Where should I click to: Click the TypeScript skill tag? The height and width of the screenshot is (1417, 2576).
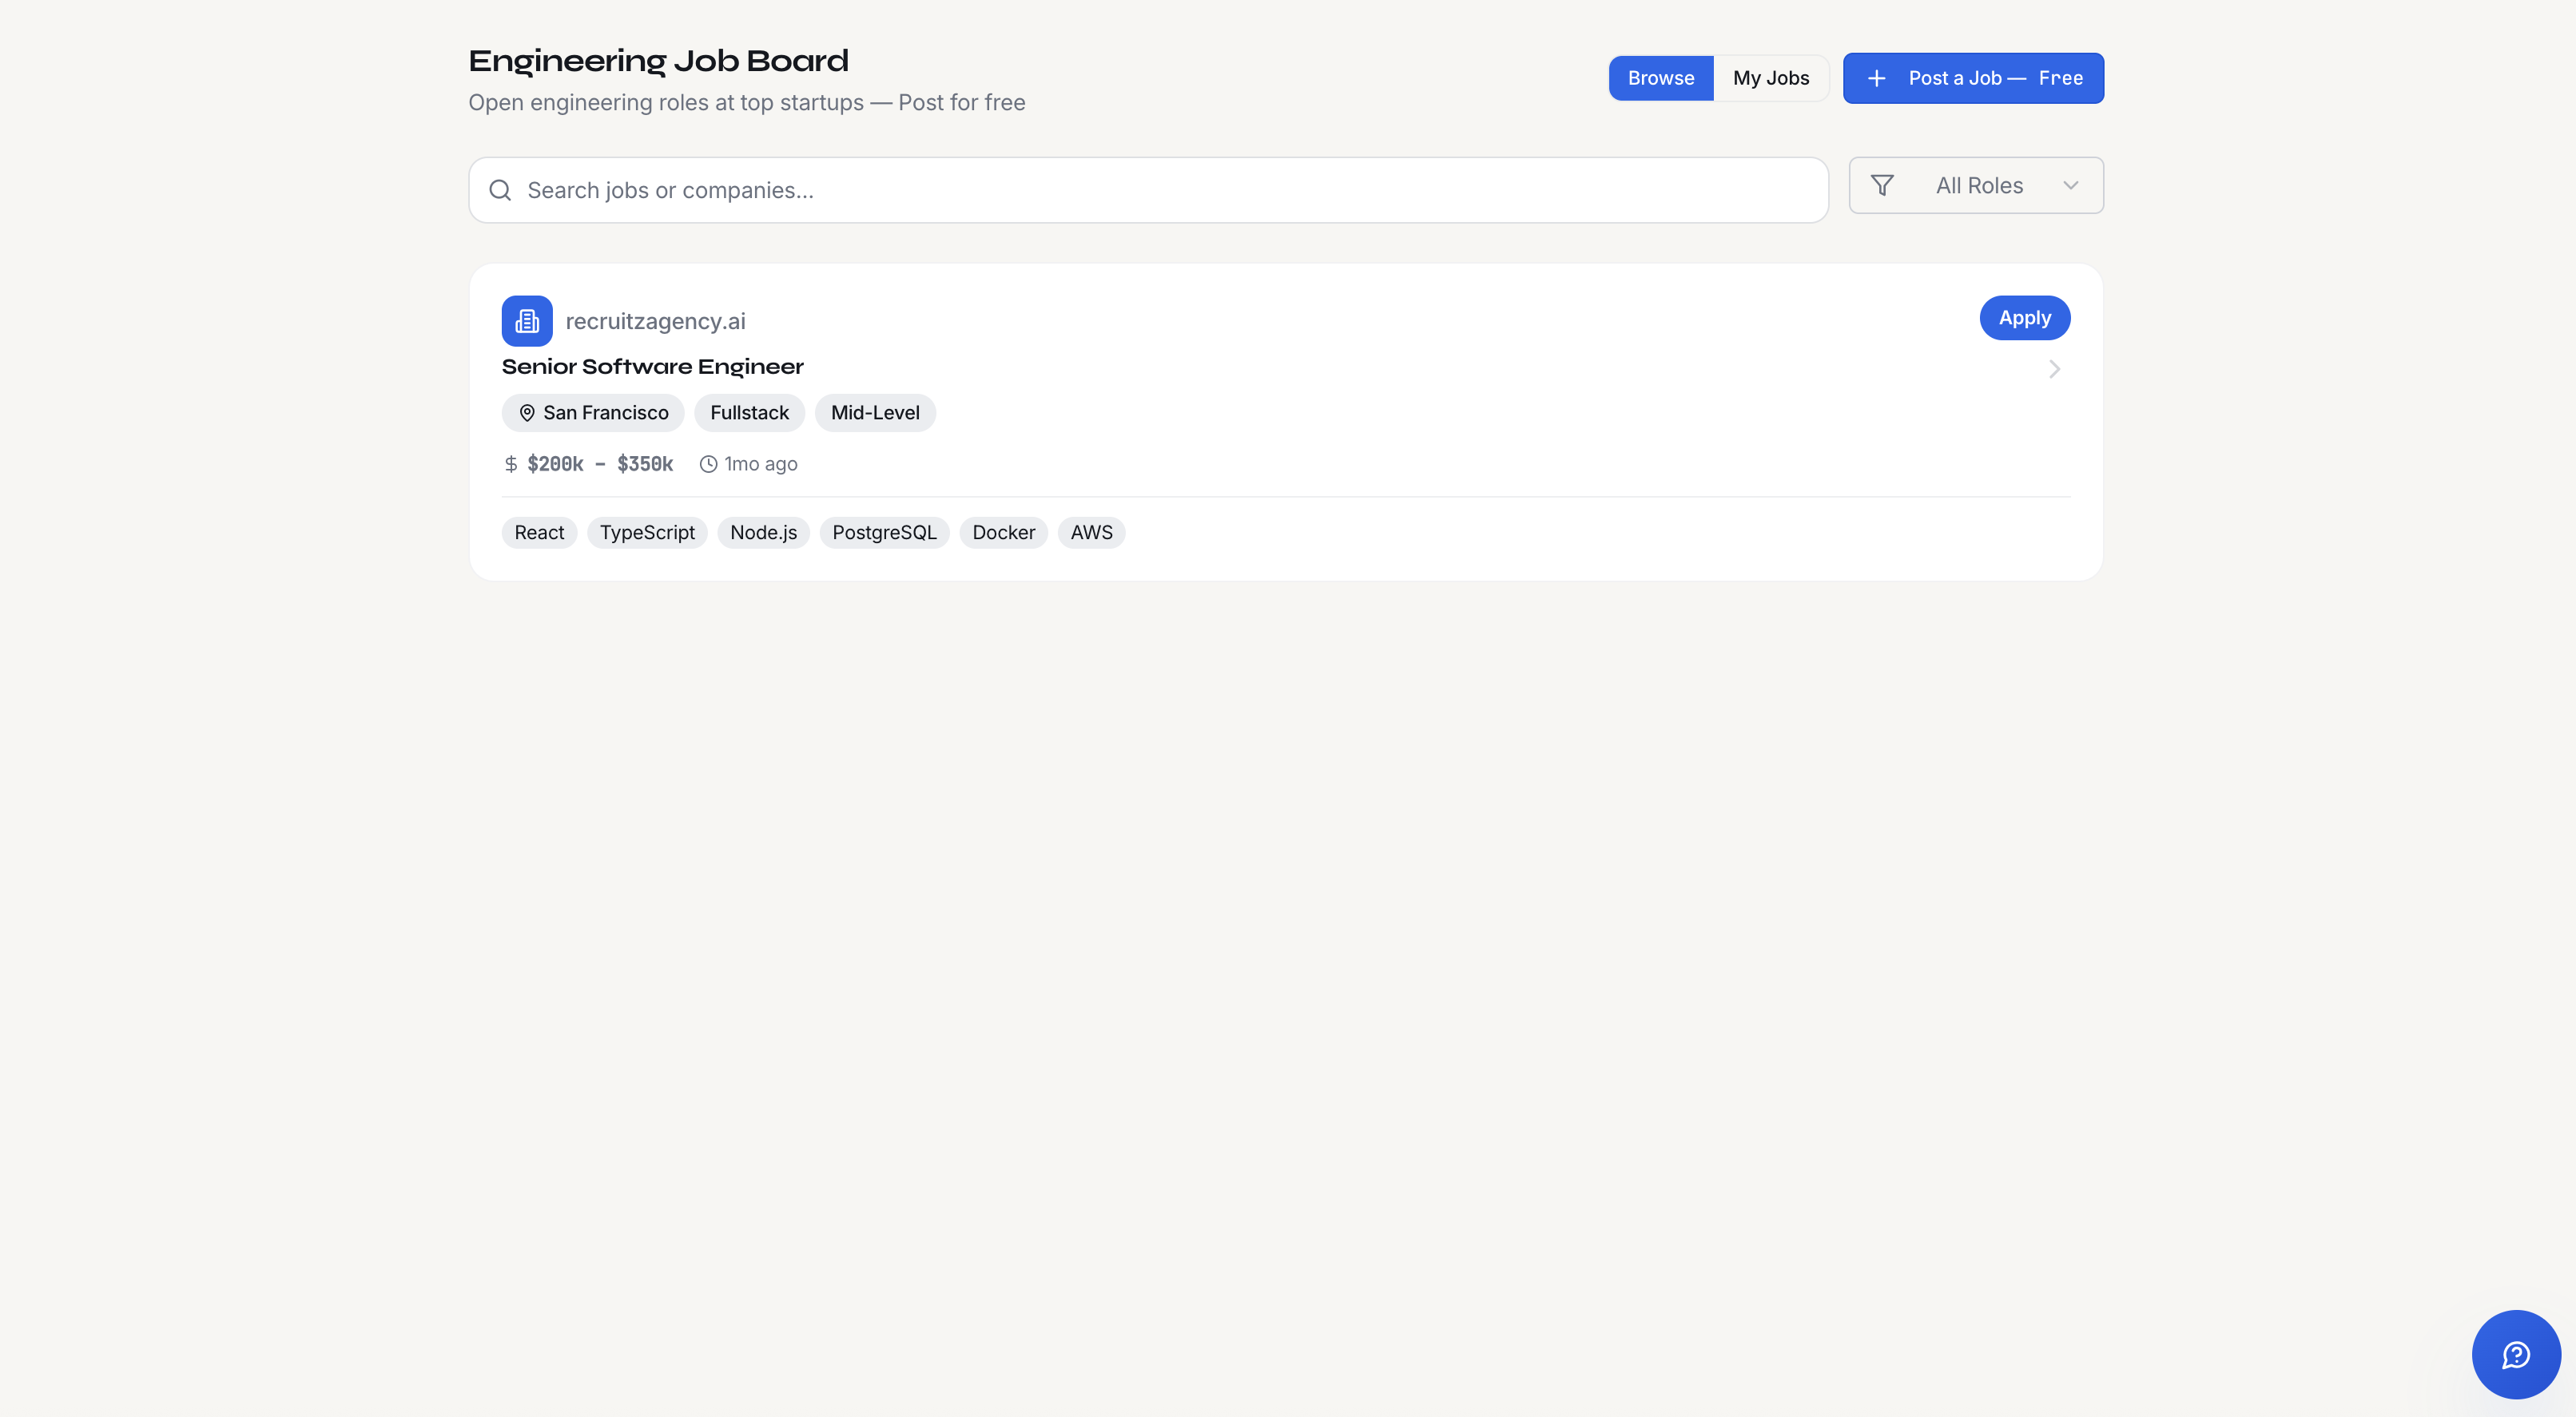pos(647,533)
